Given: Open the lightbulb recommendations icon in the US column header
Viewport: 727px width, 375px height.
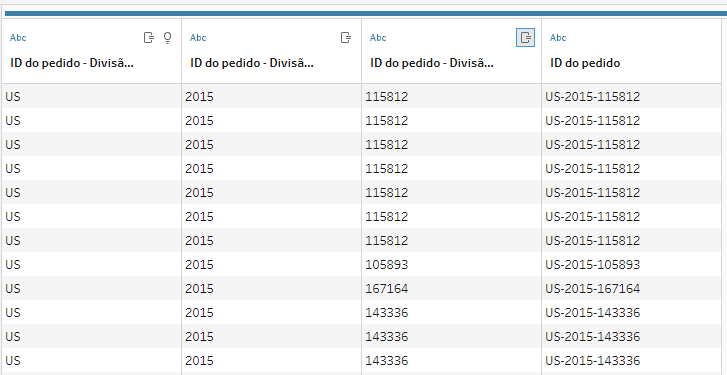Looking at the screenshot, I should click(168, 38).
